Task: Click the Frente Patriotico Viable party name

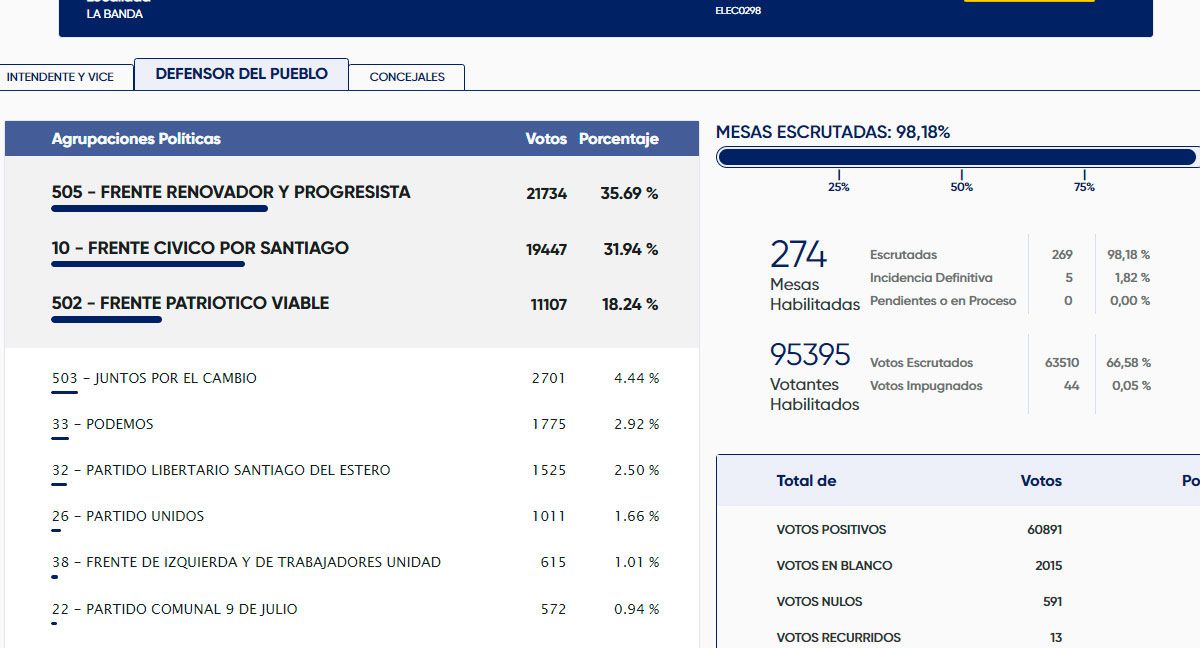Action: (190, 303)
